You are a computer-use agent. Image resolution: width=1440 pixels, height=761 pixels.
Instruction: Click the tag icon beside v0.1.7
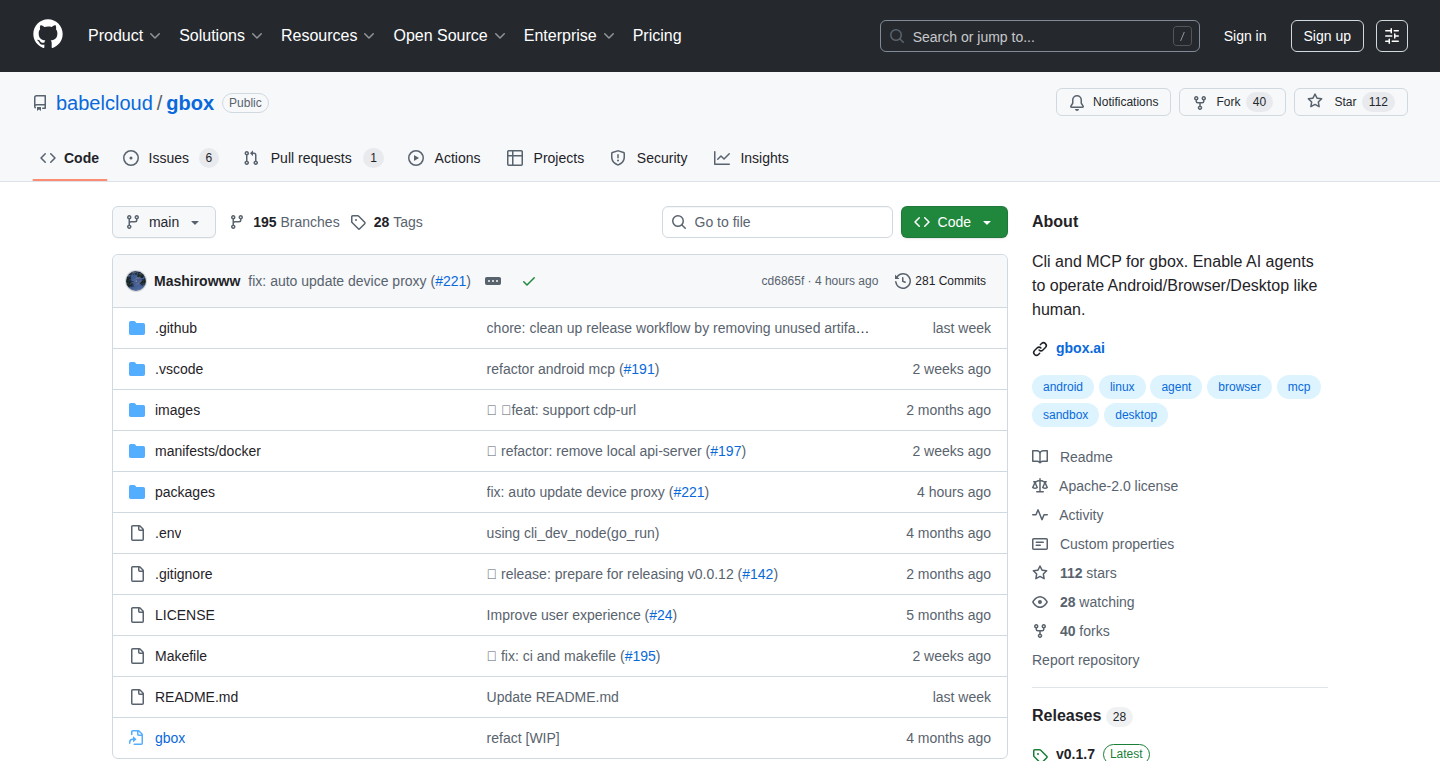(x=1040, y=754)
